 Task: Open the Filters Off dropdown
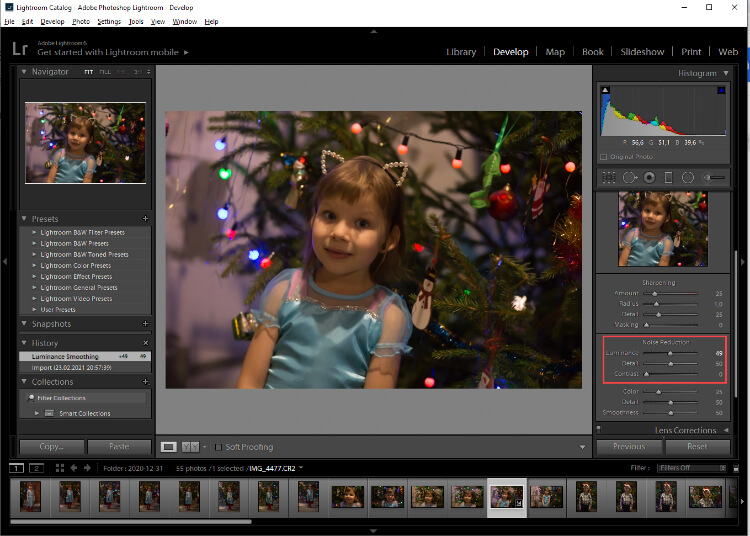coord(692,468)
